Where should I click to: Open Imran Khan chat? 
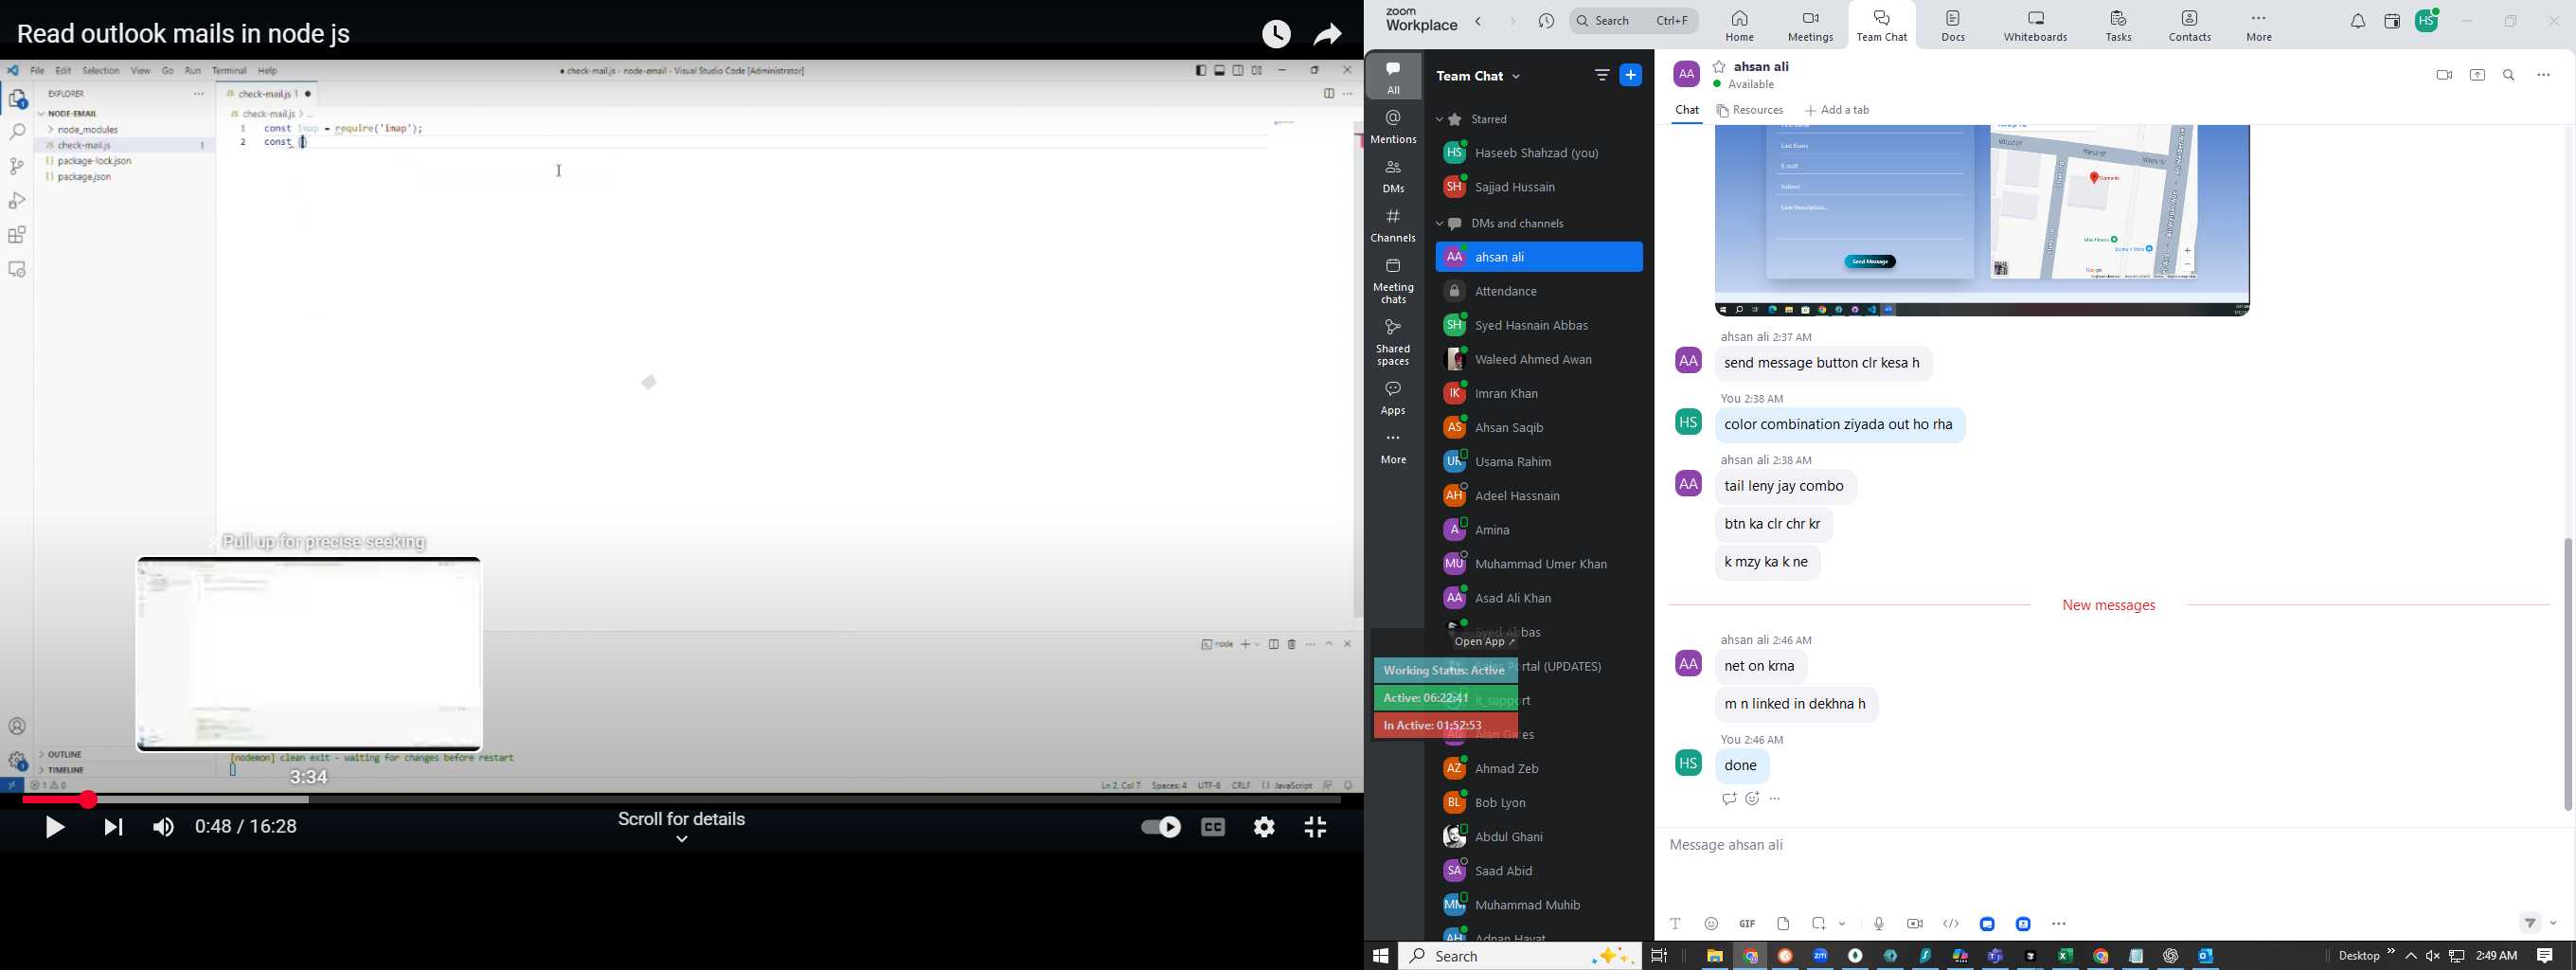pyautogui.click(x=1539, y=394)
